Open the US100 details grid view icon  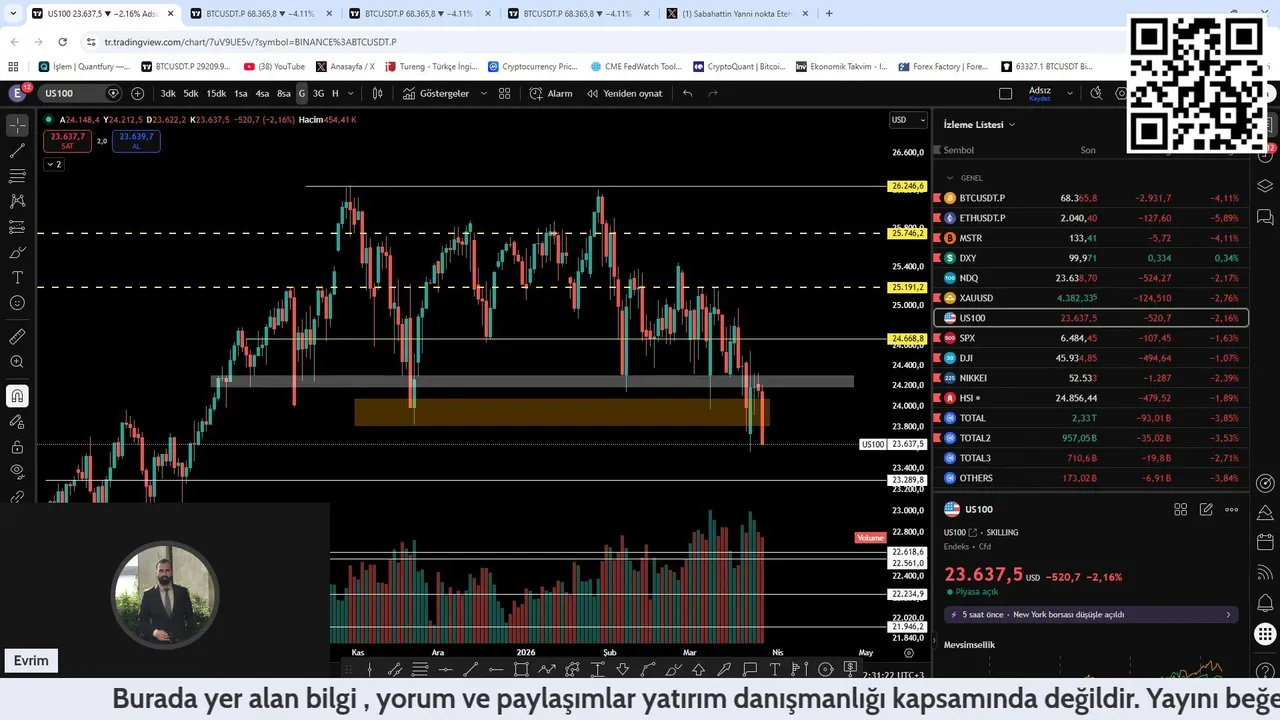[x=1180, y=509]
